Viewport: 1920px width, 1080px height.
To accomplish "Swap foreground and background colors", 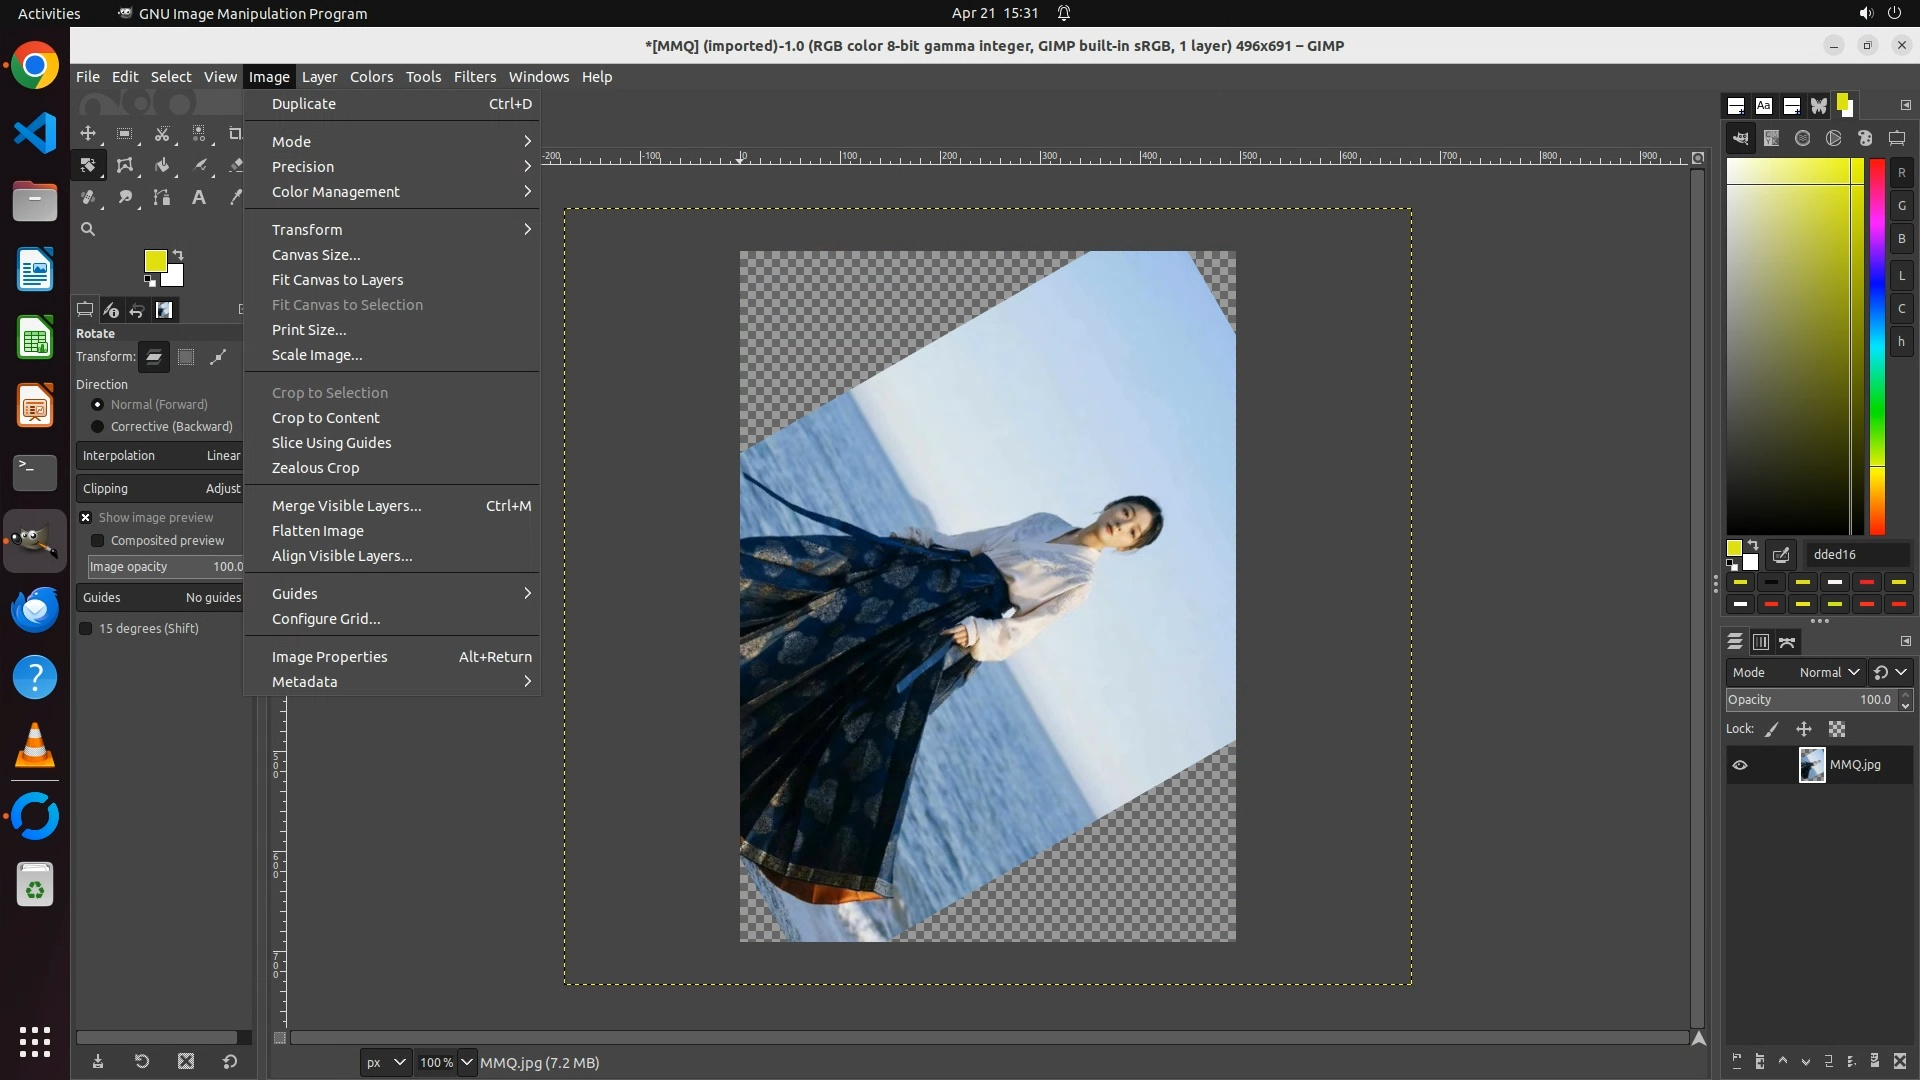I will coord(178,255).
